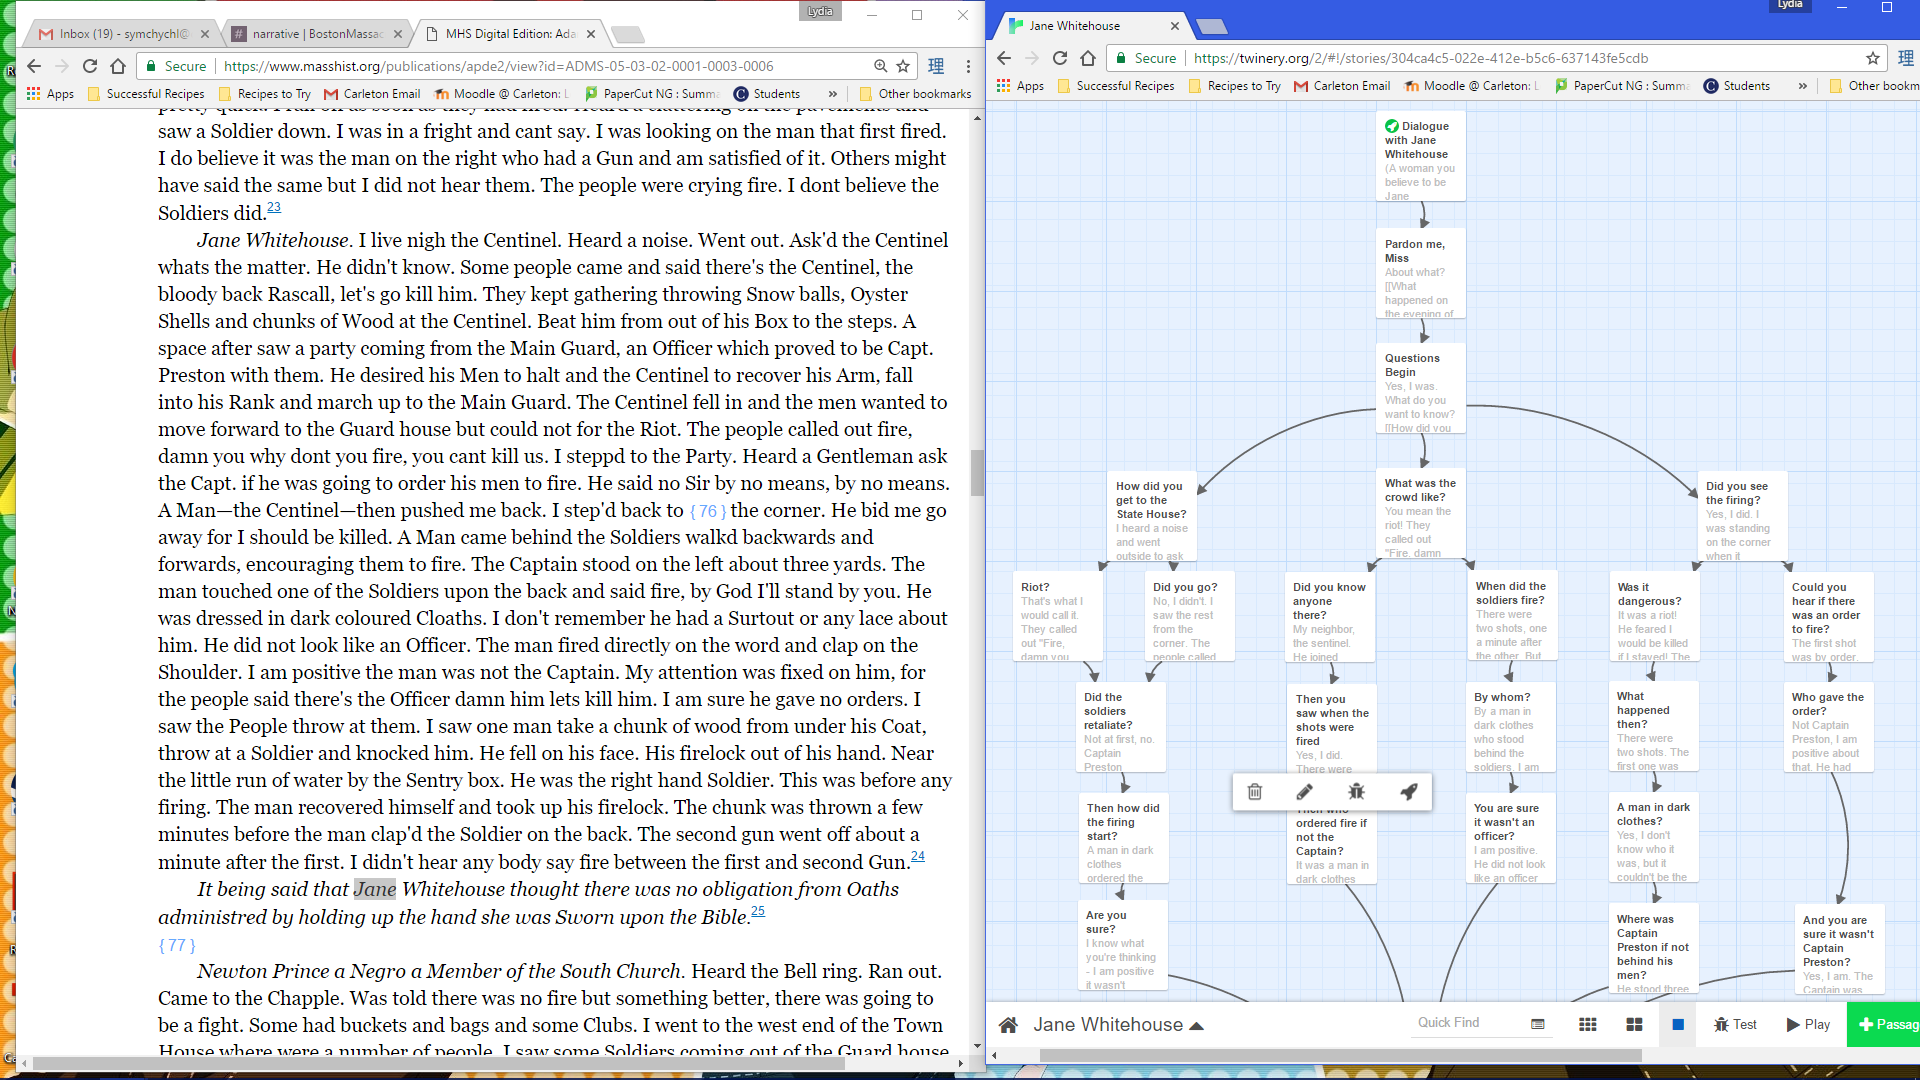The width and height of the screenshot is (1920, 1080).
Task: Set starting point with the rocket icon
Action: (x=1408, y=792)
